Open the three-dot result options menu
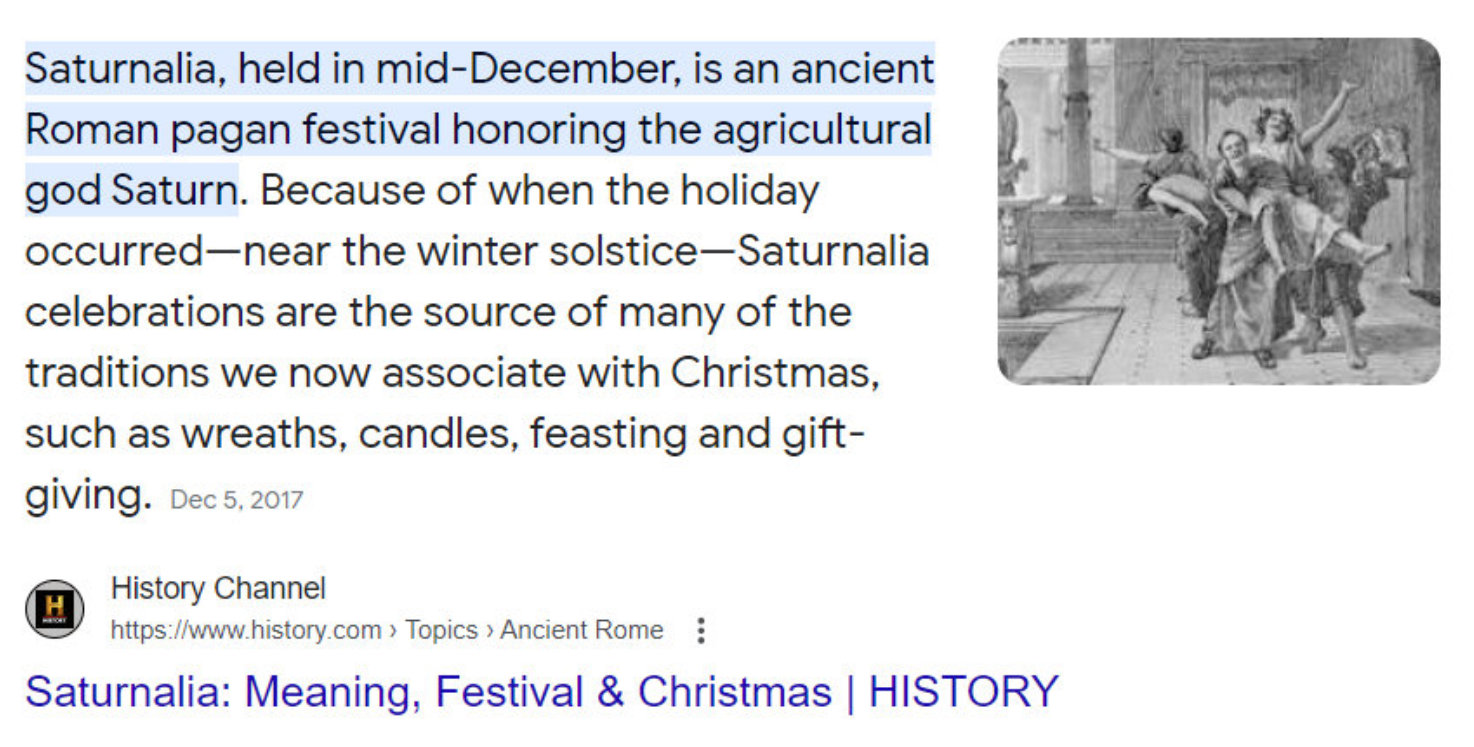The image size is (1474, 747). 701,631
